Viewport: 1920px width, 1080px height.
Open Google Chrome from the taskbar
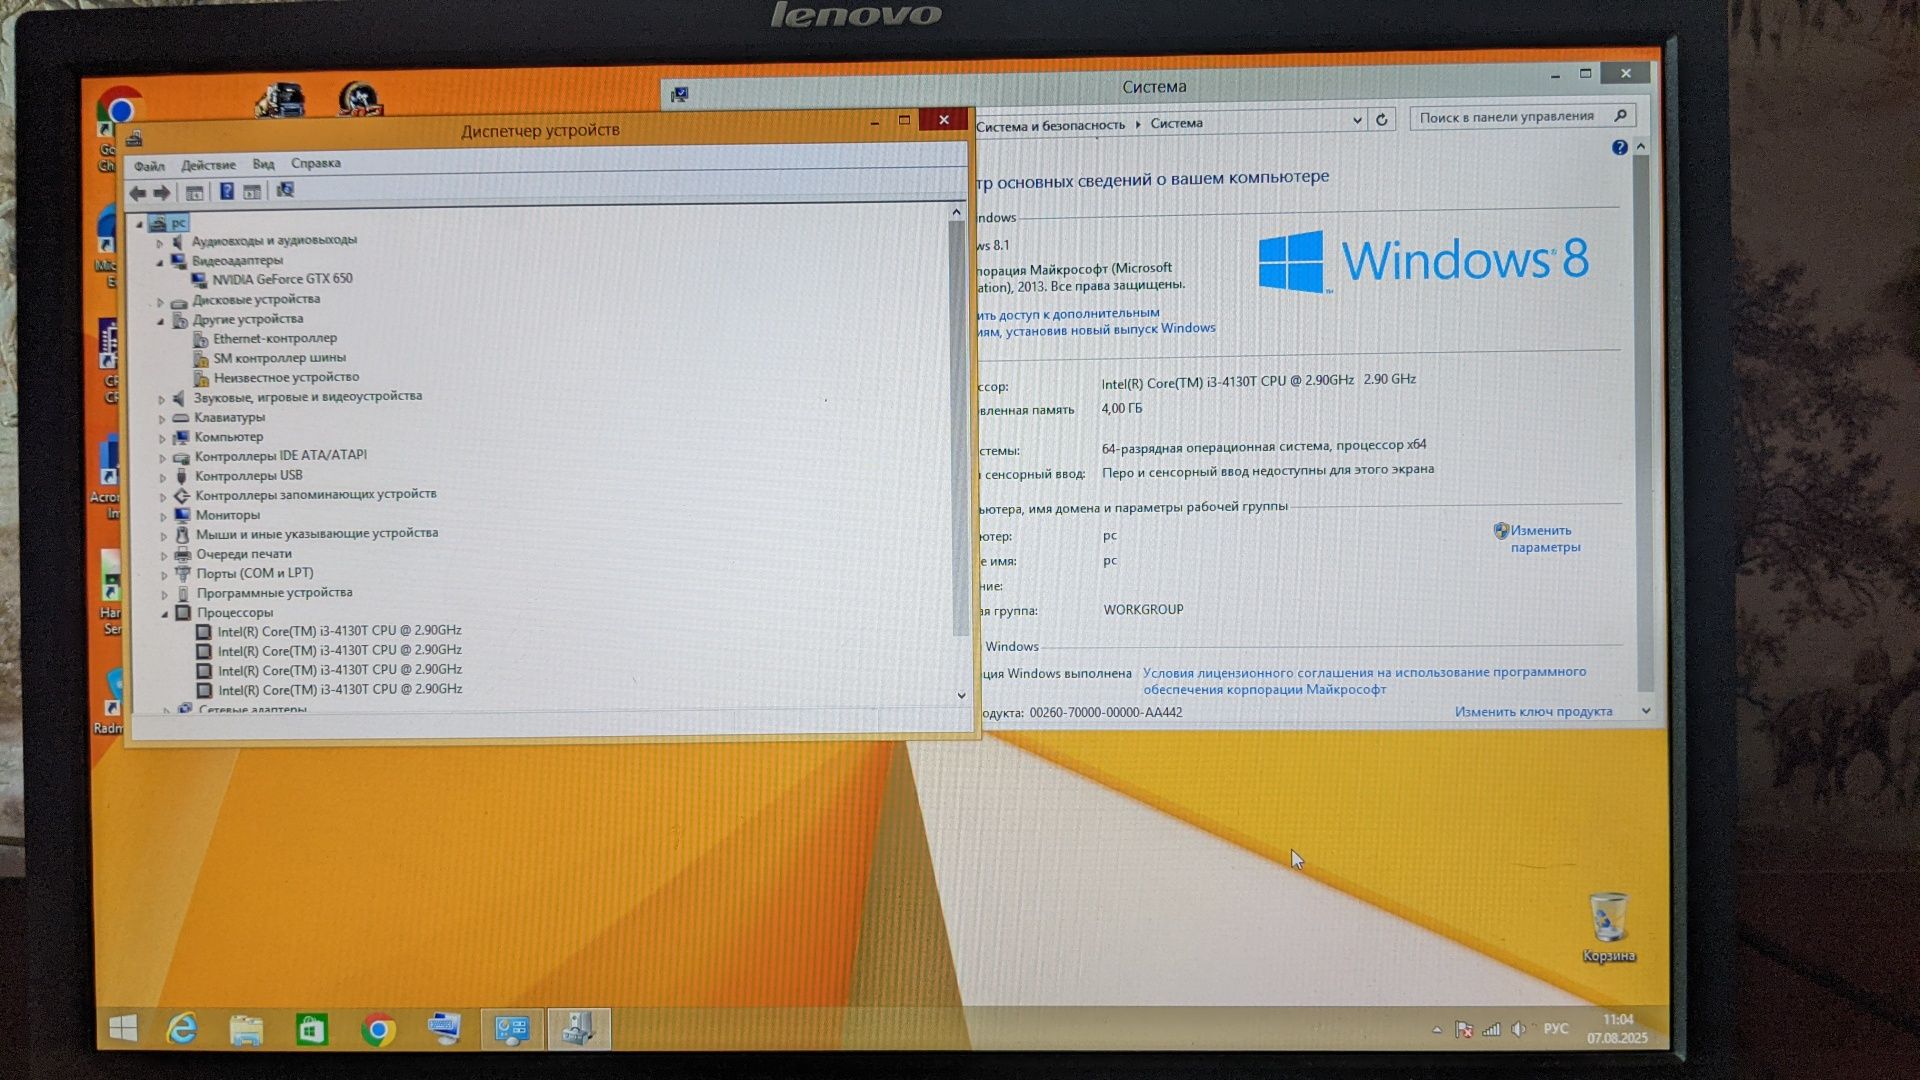click(x=378, y=1029)
